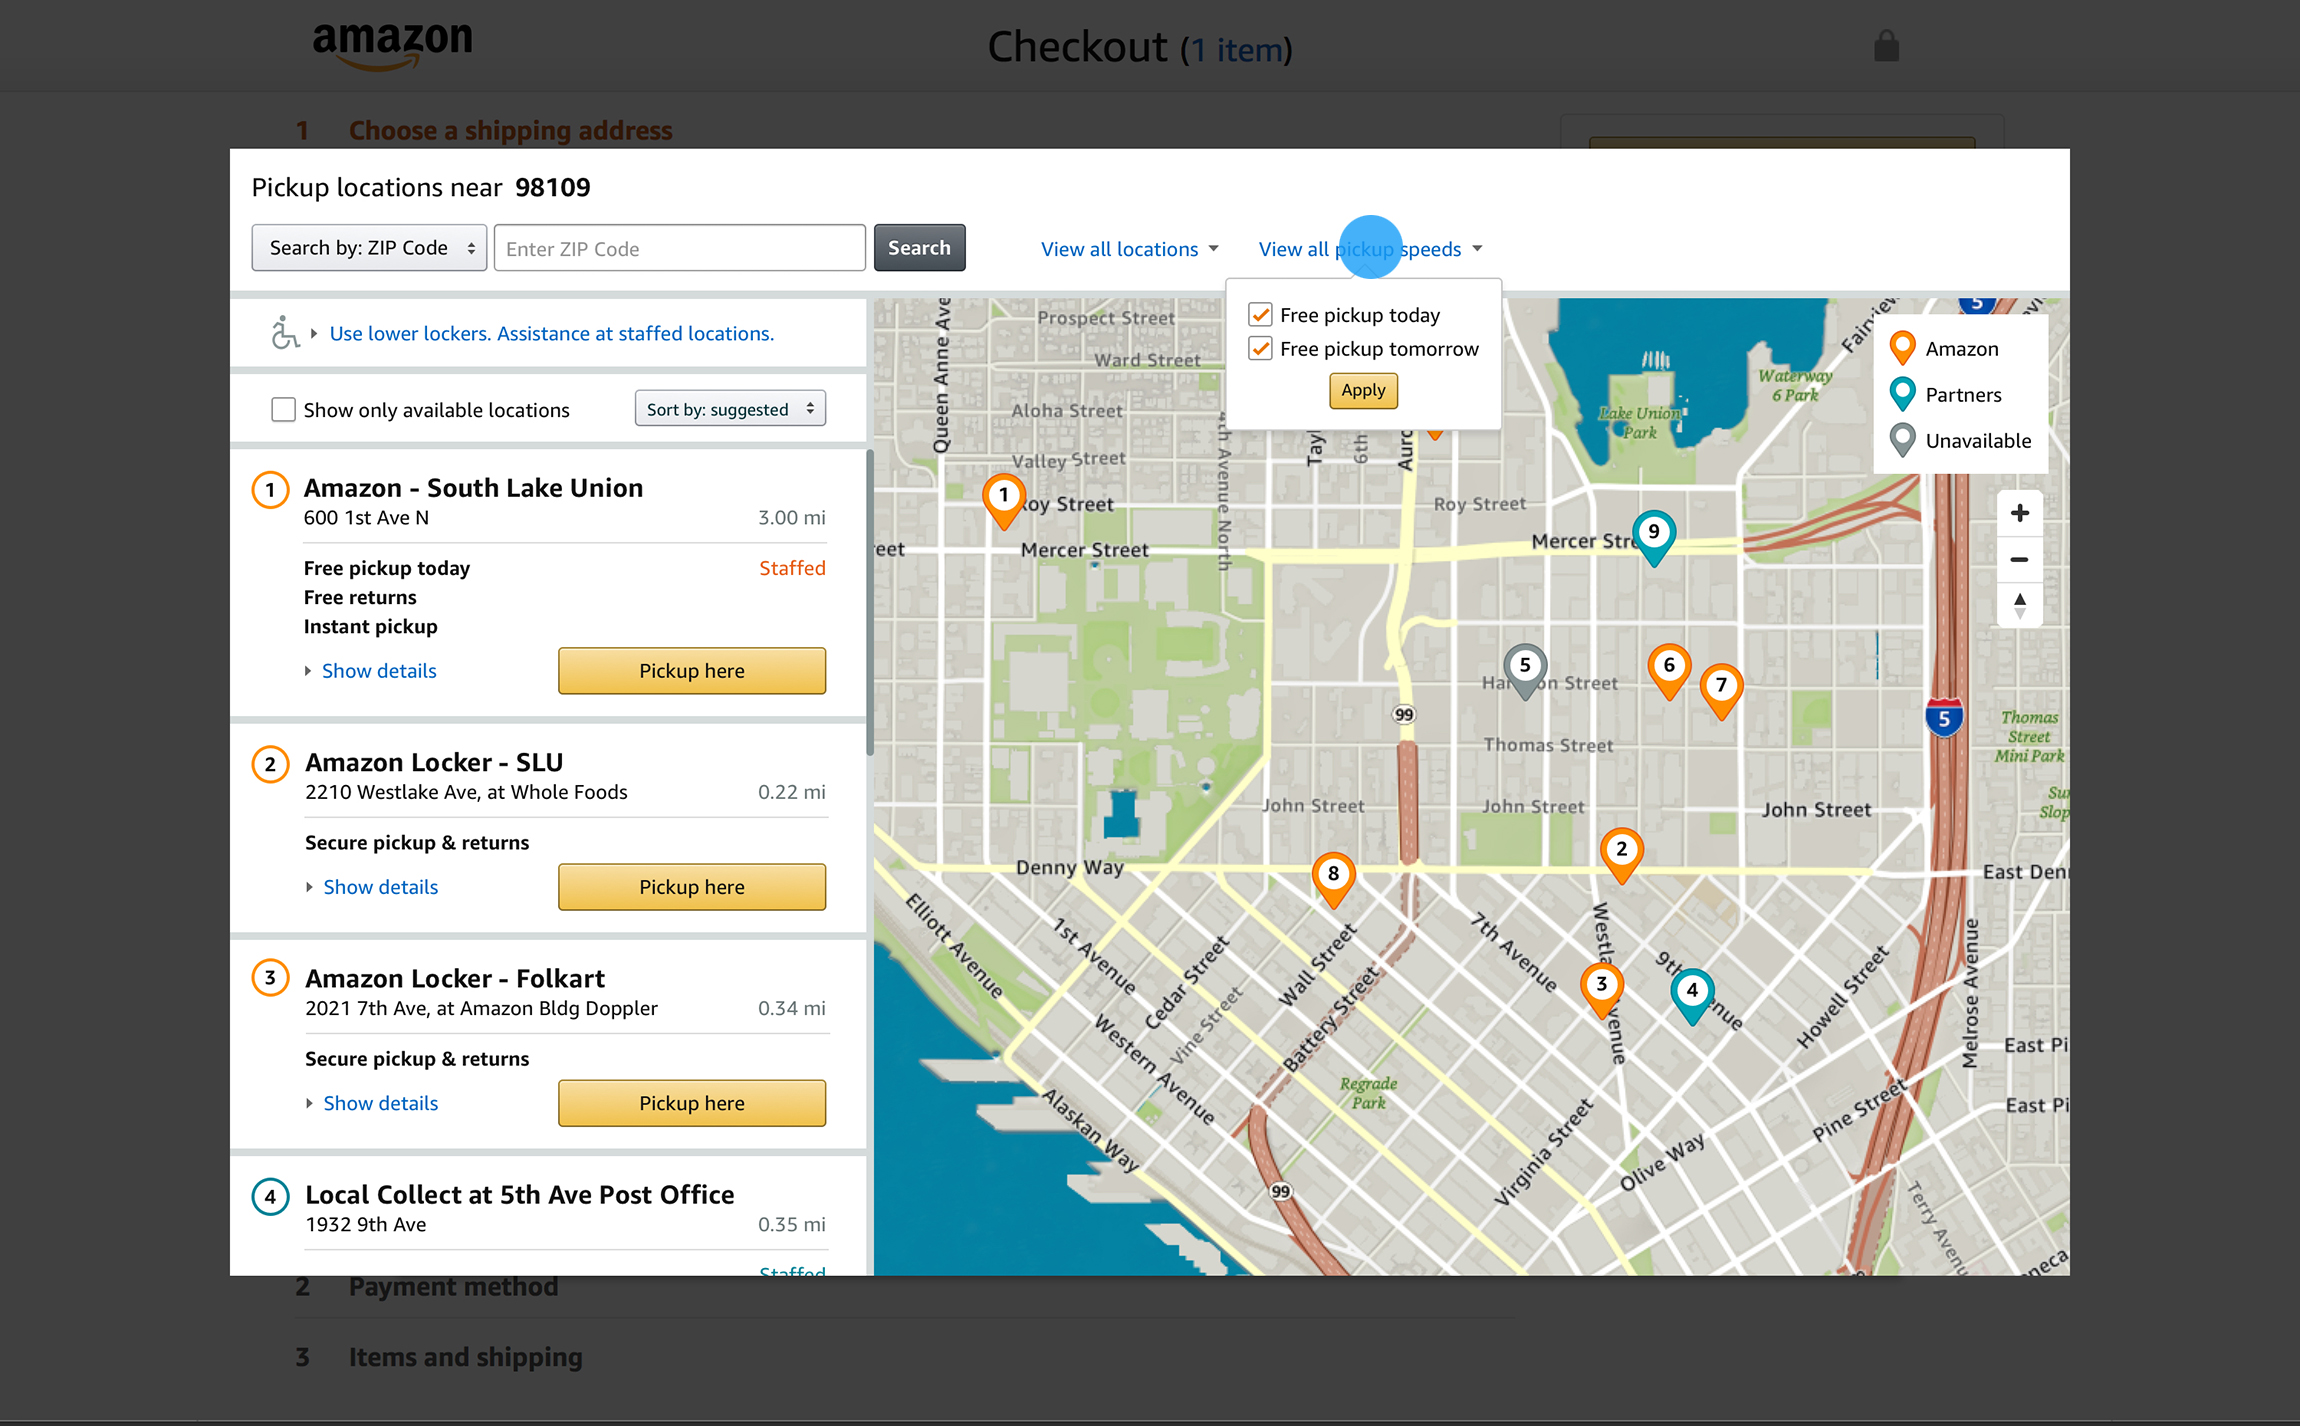Enable Show only available locations
This screenshot has width=2300, height=1426.
click(x=283, y=410)
